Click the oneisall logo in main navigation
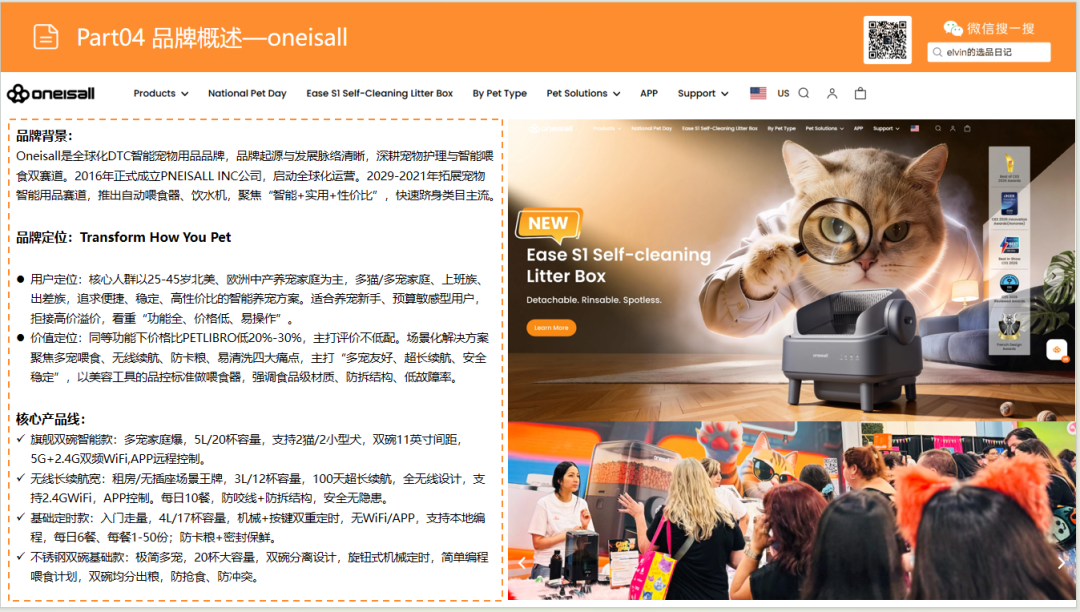The image size is (1080, 612). click(x=51, y=94)
